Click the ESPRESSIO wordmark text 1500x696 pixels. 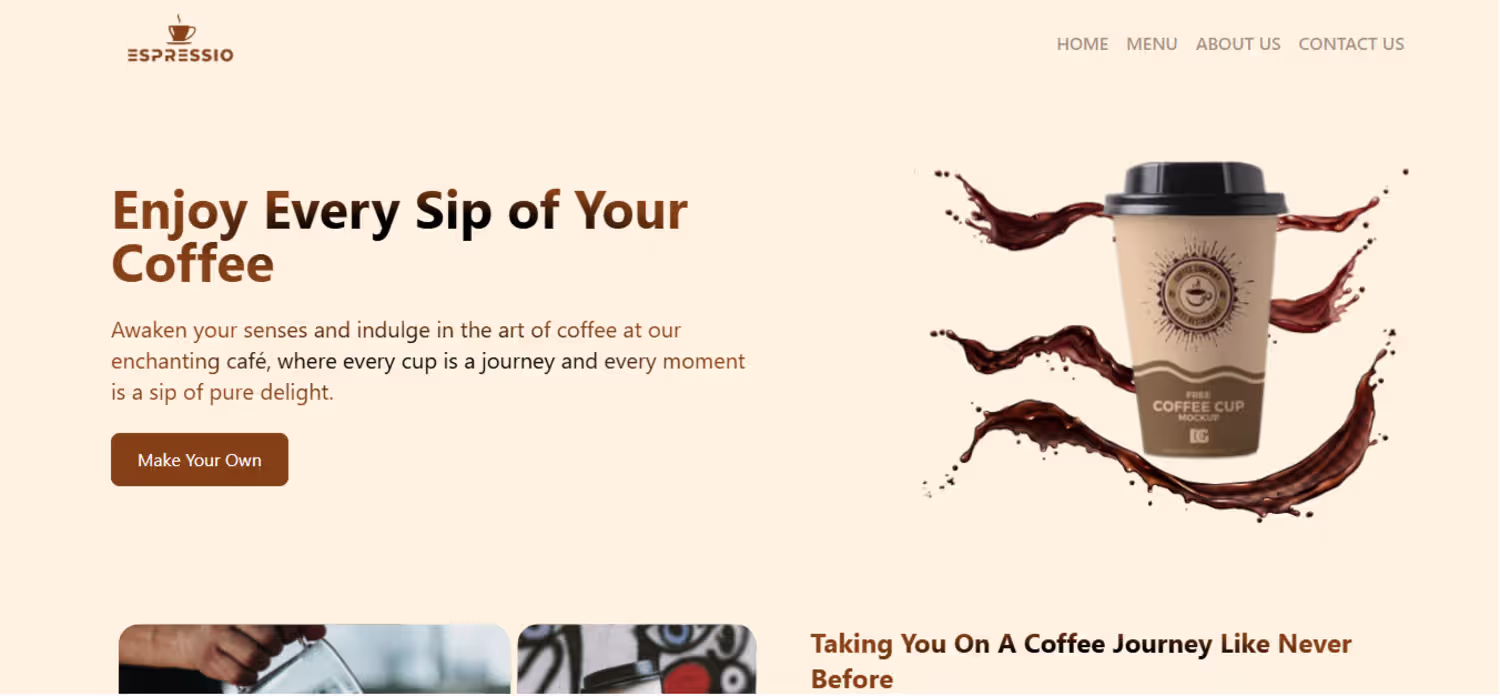181,55
